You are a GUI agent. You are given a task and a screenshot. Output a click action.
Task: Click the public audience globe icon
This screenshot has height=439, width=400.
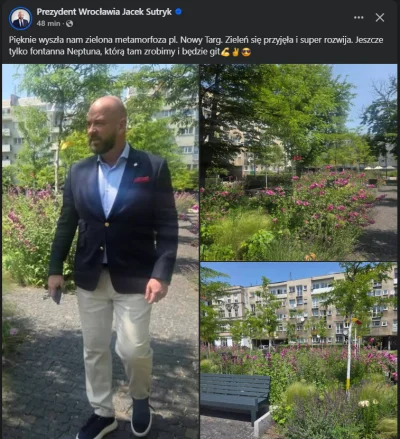click(70, 23)
